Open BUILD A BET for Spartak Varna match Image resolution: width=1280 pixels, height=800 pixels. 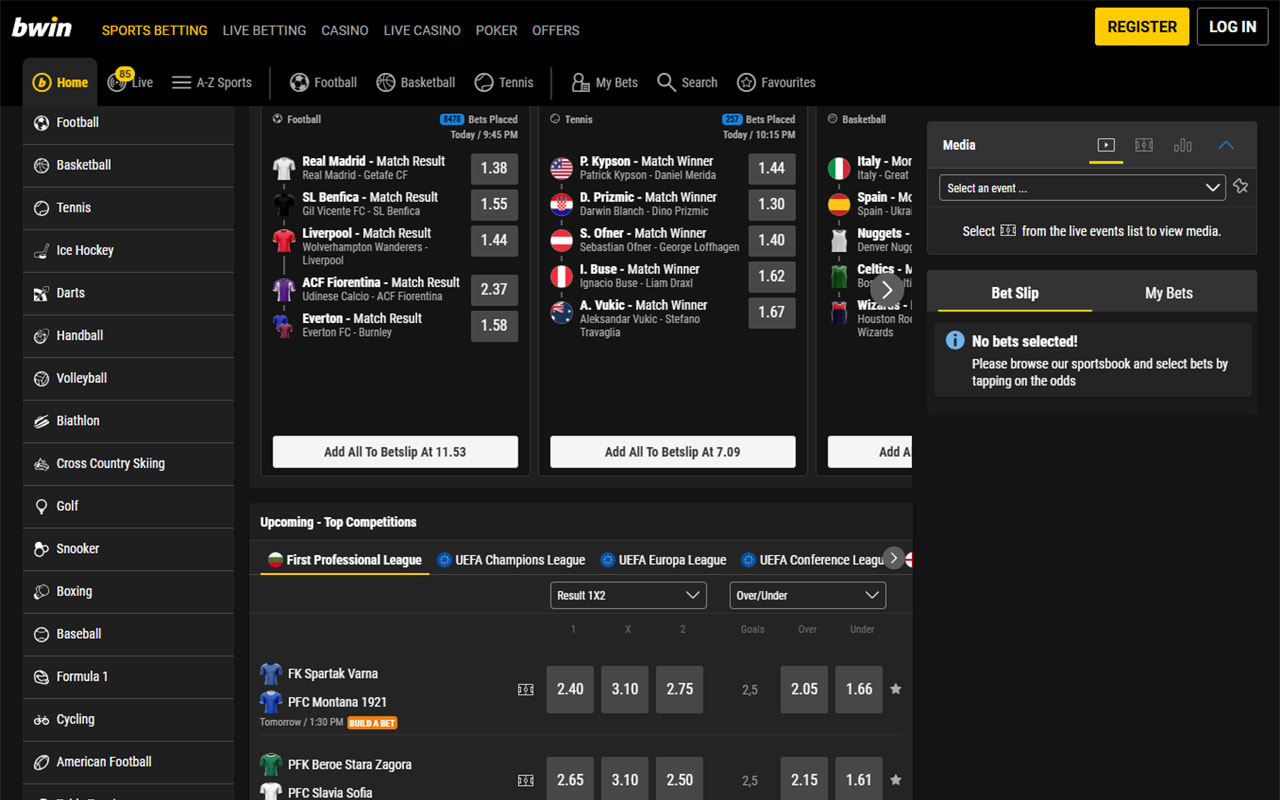(x=372, y=723)
